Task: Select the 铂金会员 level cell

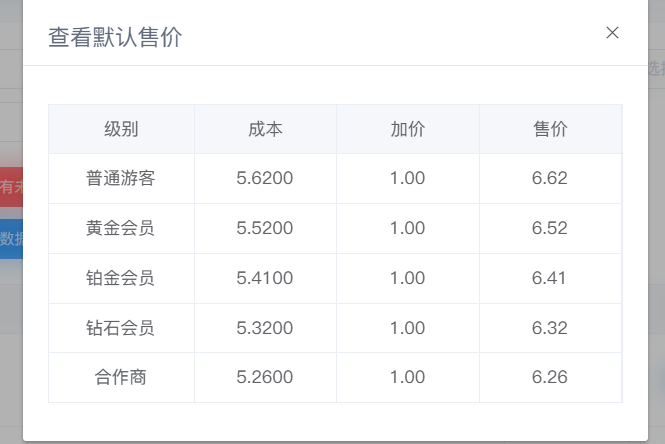Action: [x=121, y=278]
